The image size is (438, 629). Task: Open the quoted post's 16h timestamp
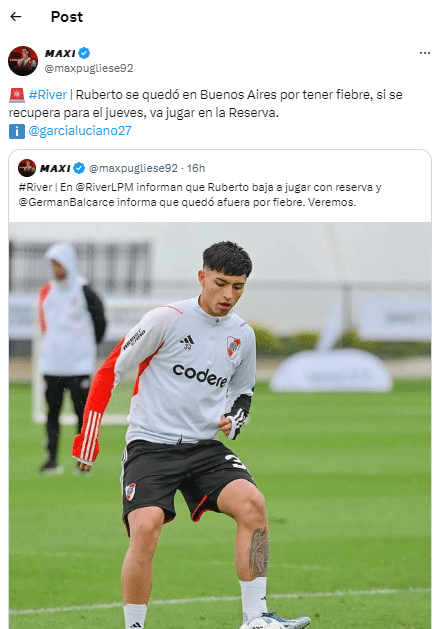[x=196, y=168]
